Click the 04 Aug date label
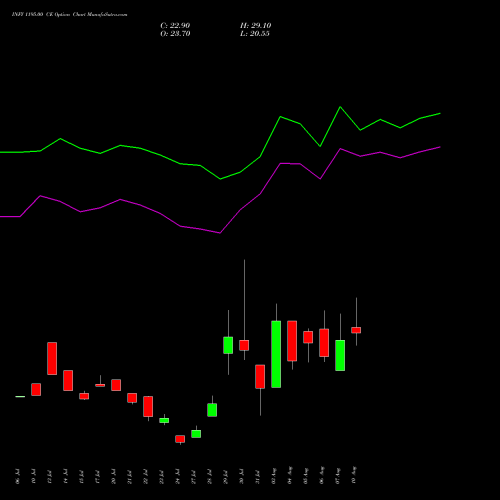 coord(289,475)
